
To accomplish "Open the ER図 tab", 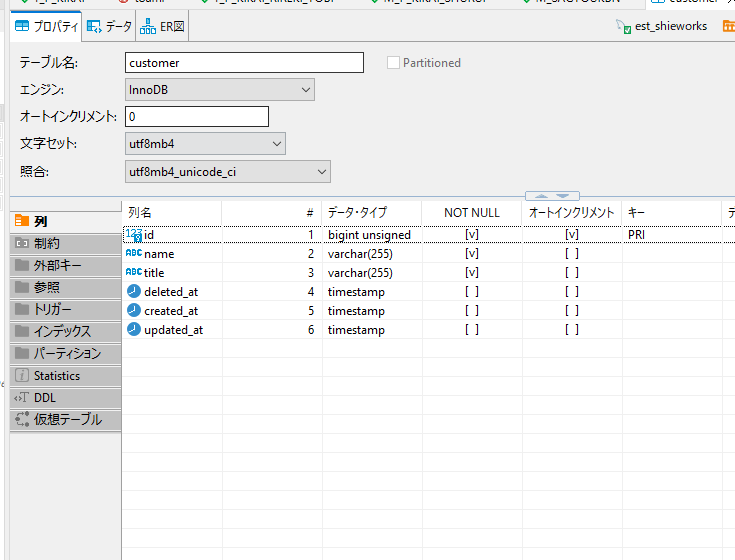I will 162,26.
